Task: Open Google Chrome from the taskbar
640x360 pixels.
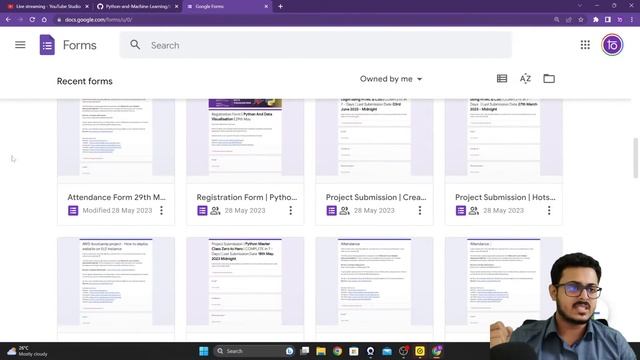Action: click(x=337, y=351)
